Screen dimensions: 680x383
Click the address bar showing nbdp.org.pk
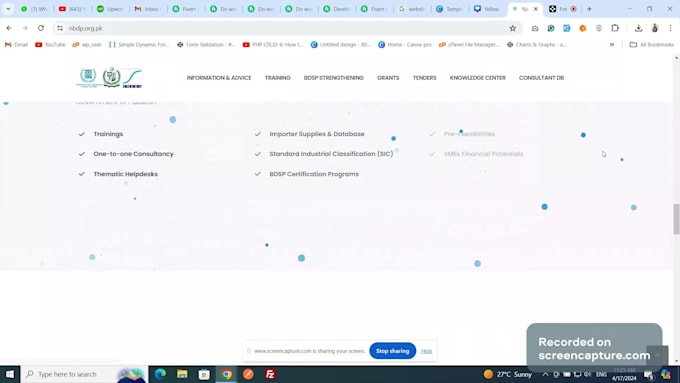pos(286,28)
